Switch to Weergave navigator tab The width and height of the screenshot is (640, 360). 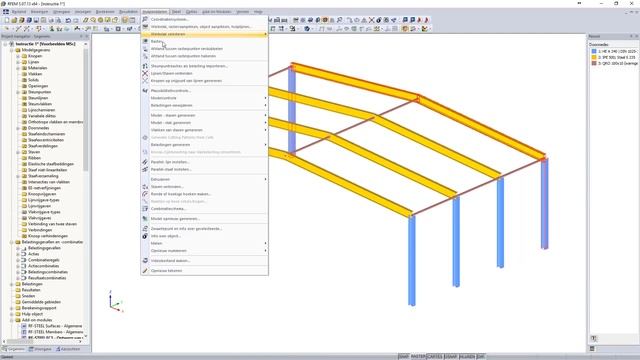coord(40,349)
